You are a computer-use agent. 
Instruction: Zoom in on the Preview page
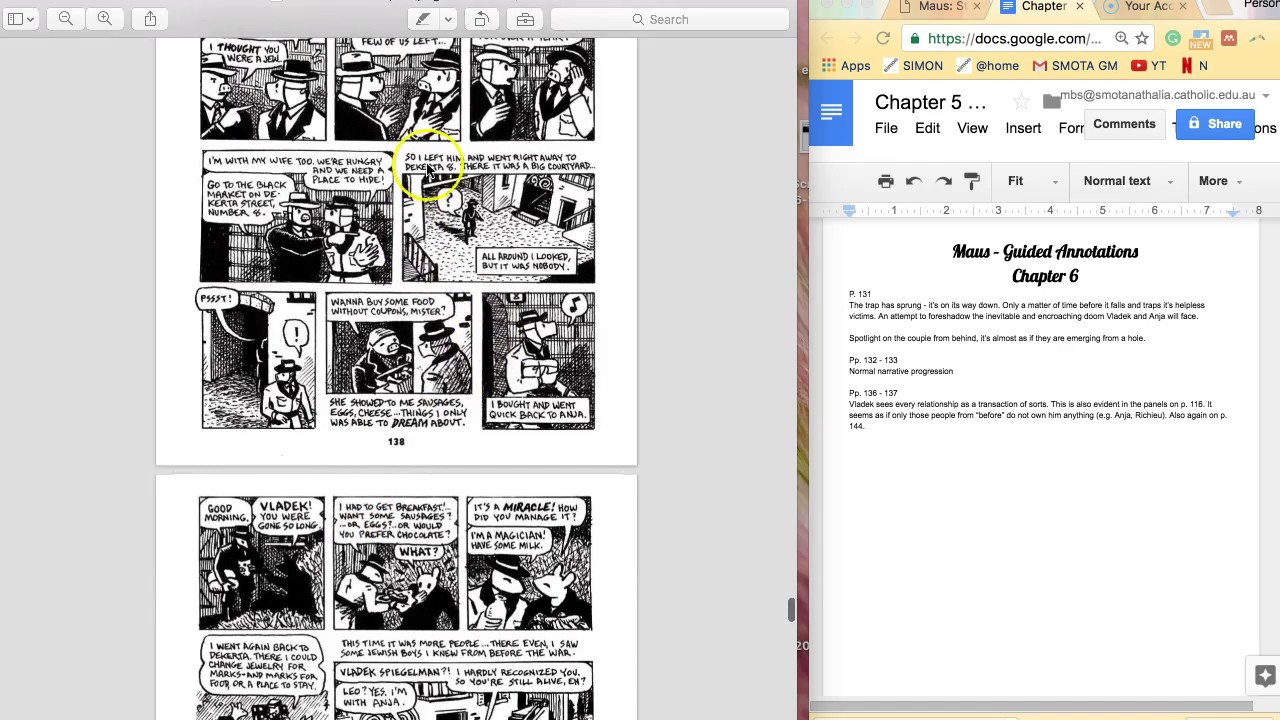104,19
